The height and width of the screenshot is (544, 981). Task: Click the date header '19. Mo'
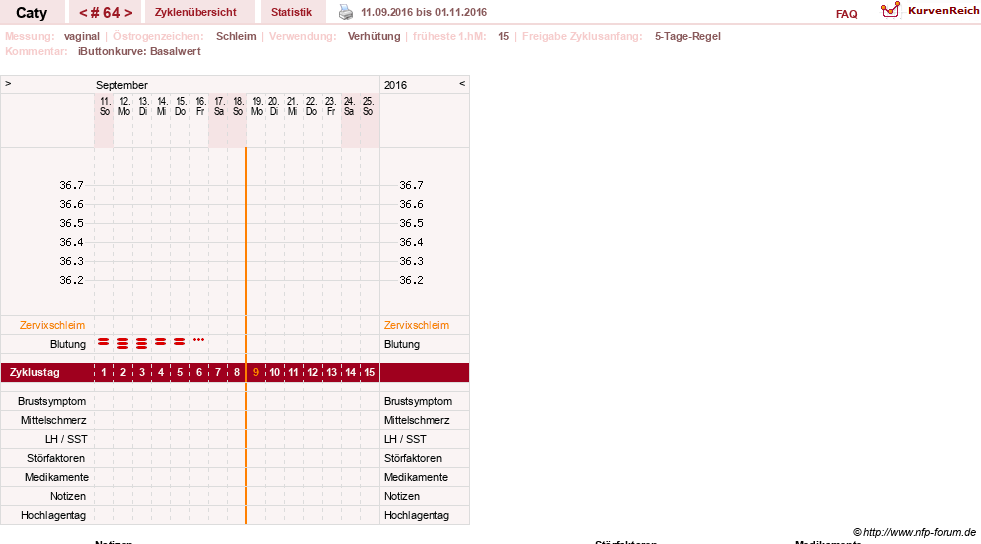(257, 106)
